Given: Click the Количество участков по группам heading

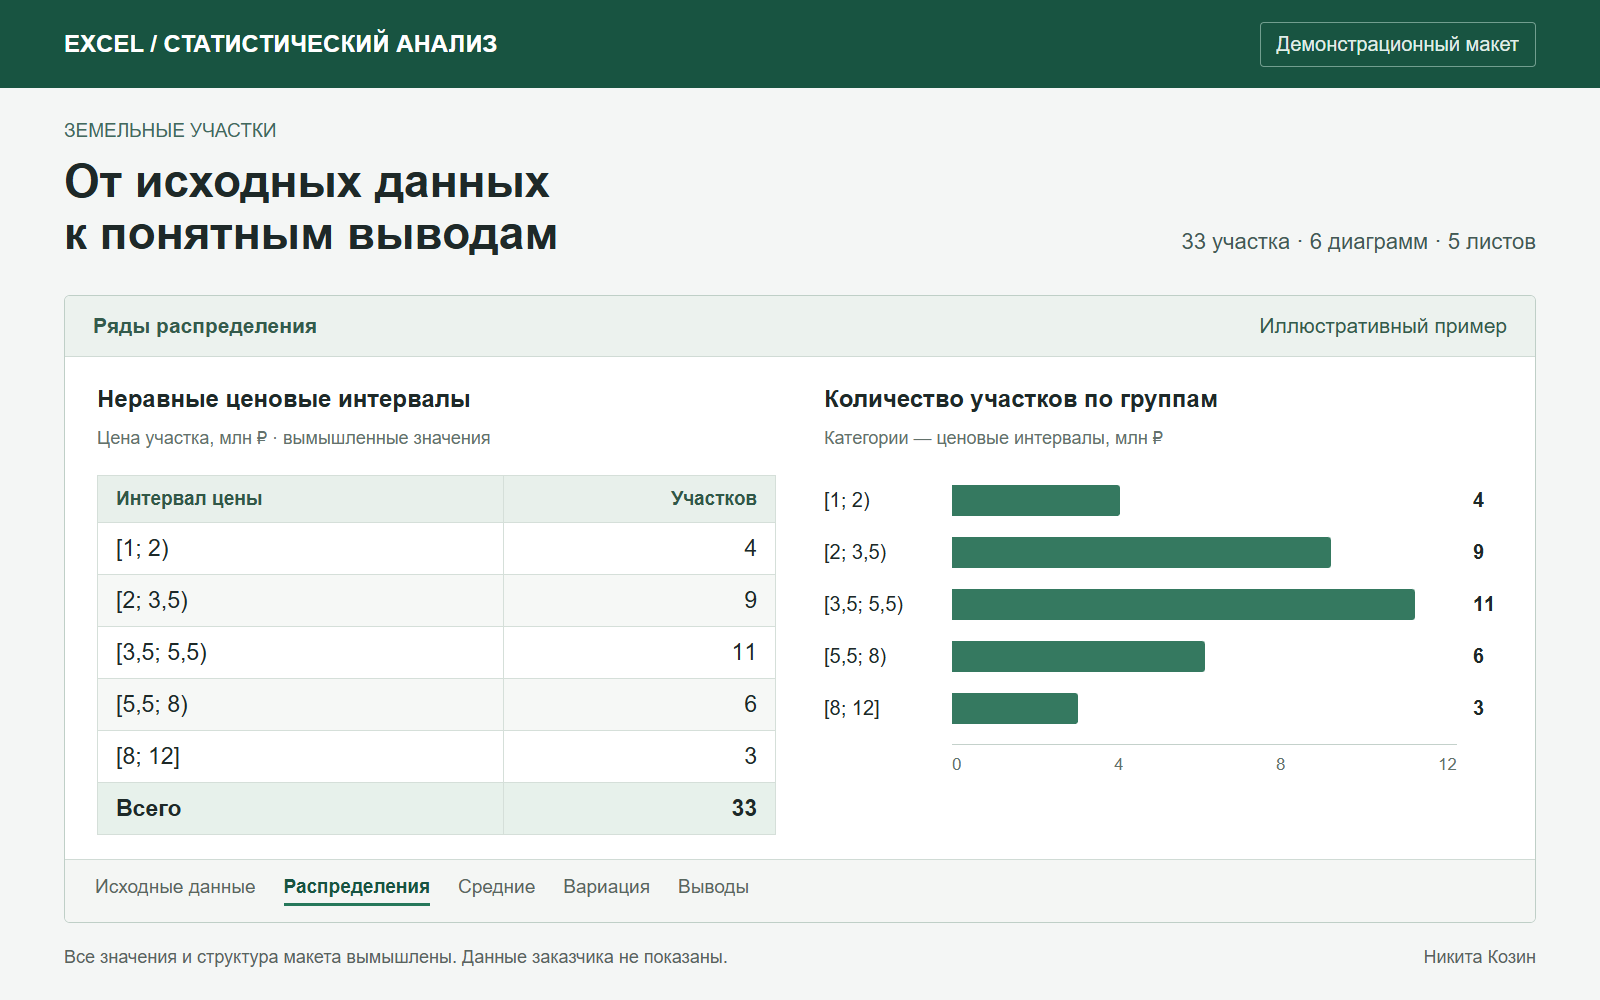Looking at the screenshot, I should pos(1021,399).
